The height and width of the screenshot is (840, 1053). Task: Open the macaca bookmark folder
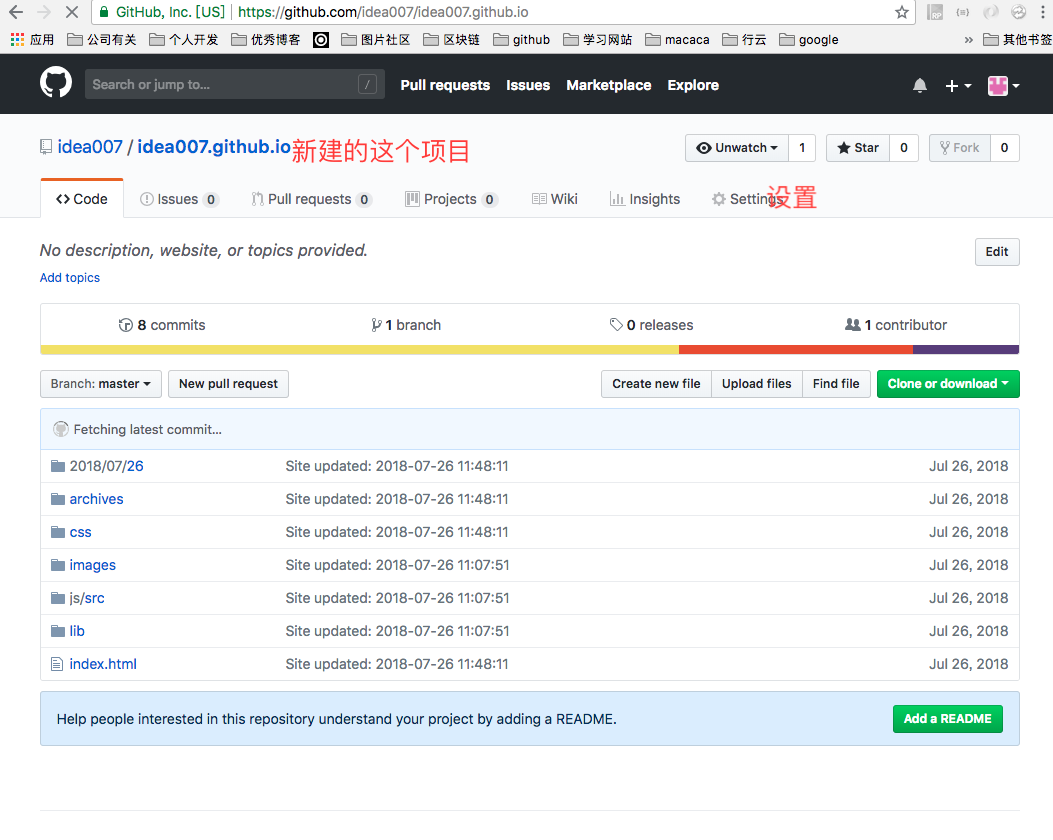678,40
